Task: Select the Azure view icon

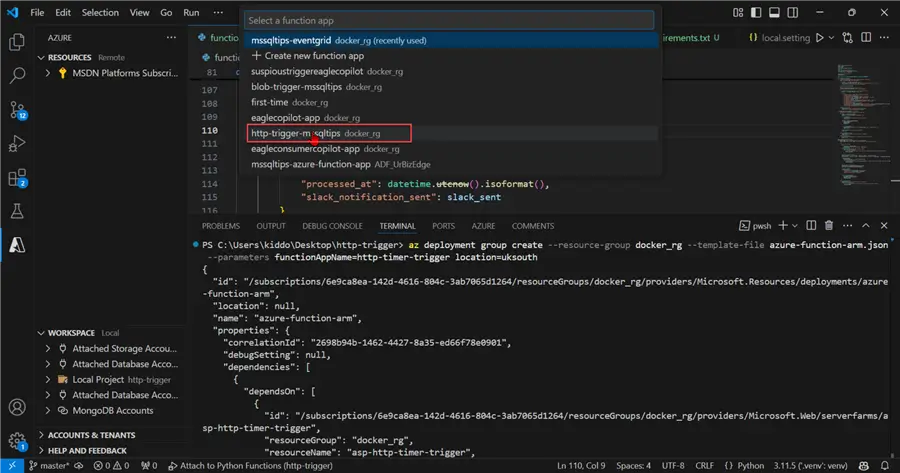Action: point(17,245)
